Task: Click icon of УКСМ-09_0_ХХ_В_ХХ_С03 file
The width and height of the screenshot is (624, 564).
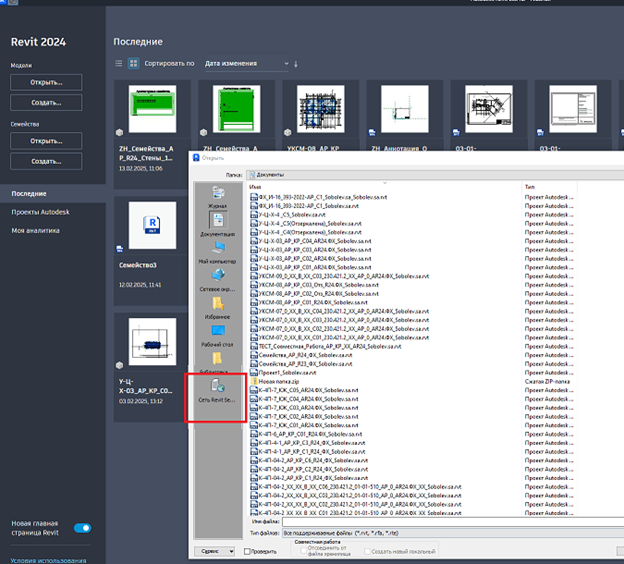Action: [254, 276]
